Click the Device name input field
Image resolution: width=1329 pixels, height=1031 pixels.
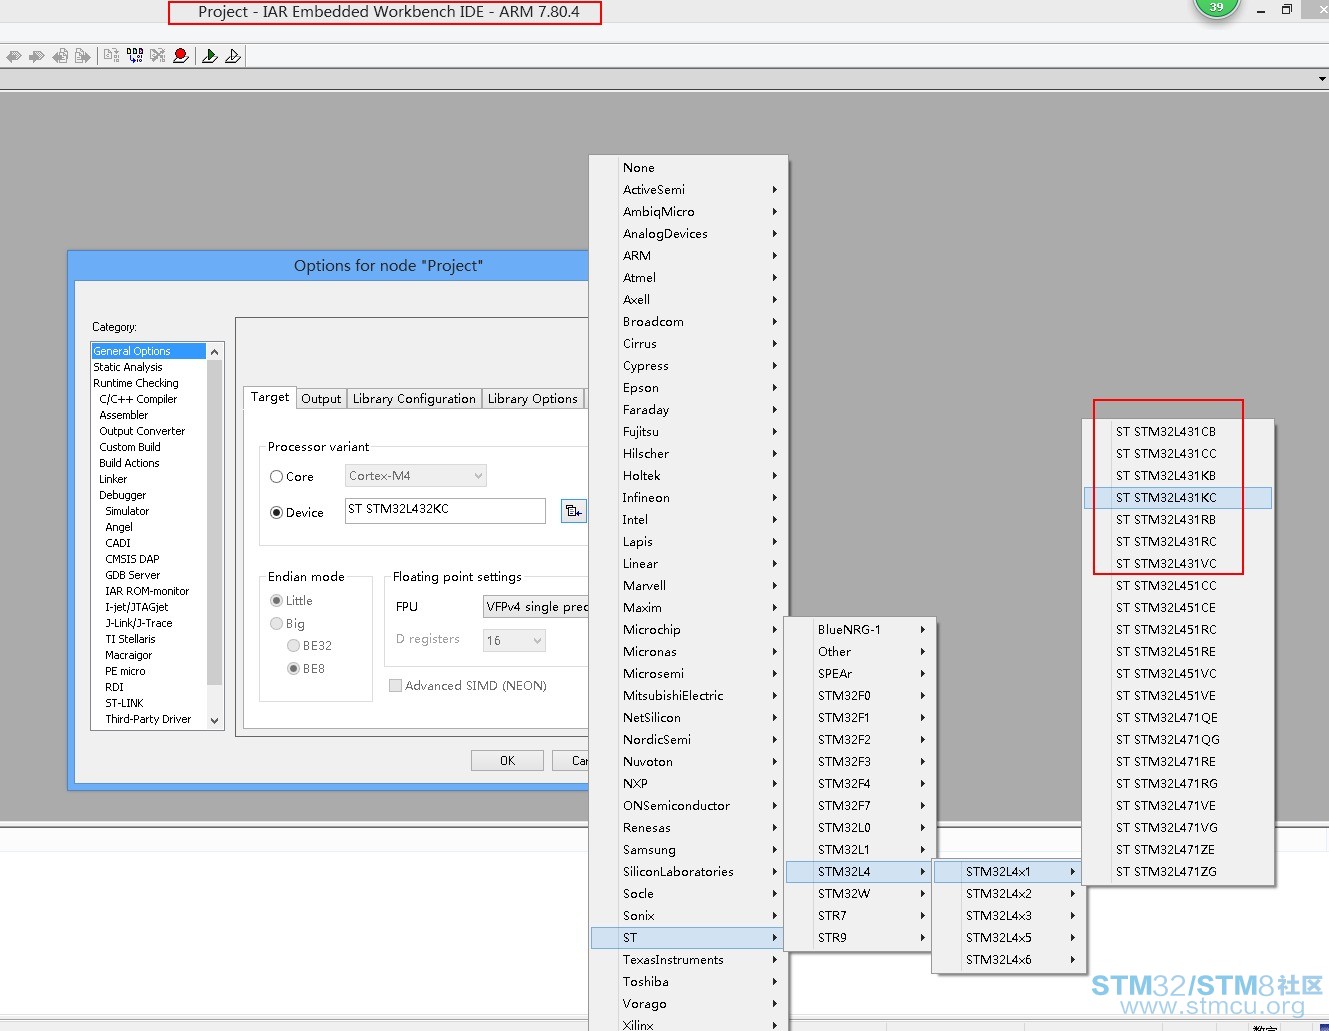445,510
